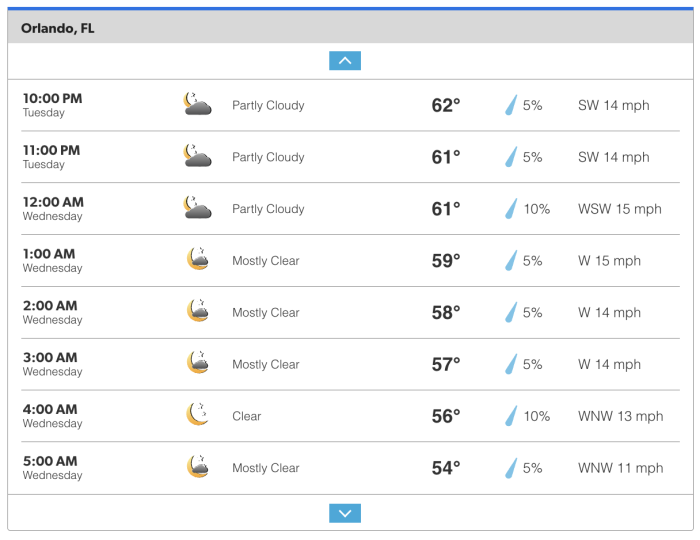Click the raindrop icon beside 10:00 PM 5%
The width and height of the screenshot is (700, 540).
pyautogui.click(x=511, y=105)
